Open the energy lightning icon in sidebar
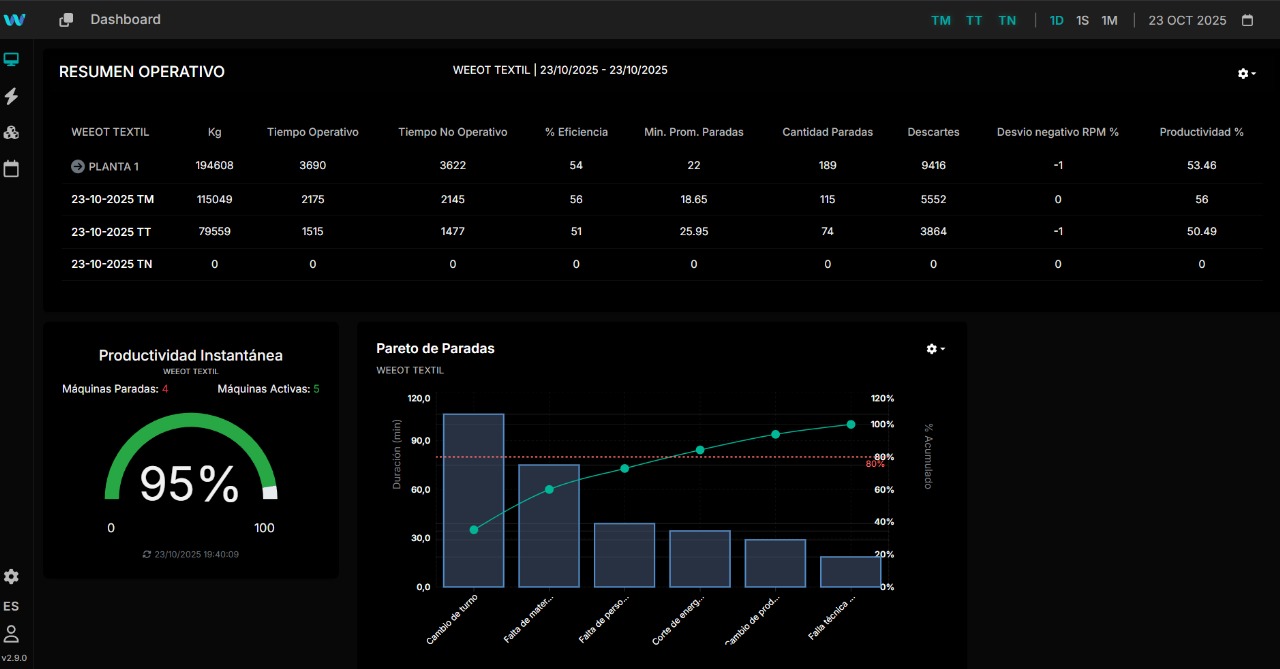Image resolution: width=1280 pixels, height=669 pixels. pyautogui.click(x=12, y=96)
